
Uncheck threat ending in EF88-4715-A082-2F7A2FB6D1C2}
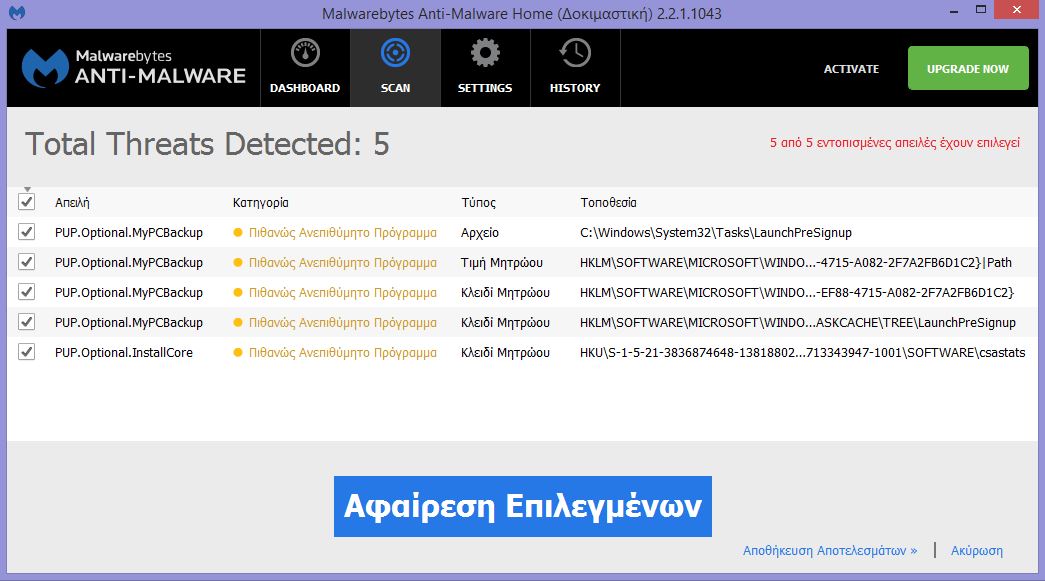(27, 292)
